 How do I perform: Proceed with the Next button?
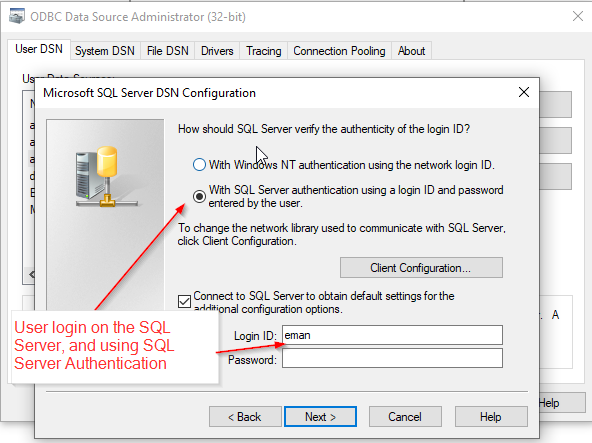(x=320, y=417)
